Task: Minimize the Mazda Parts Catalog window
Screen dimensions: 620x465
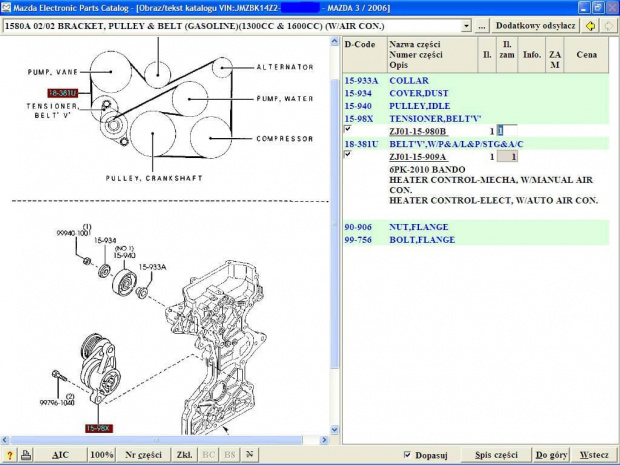Action: click(585, 8)
